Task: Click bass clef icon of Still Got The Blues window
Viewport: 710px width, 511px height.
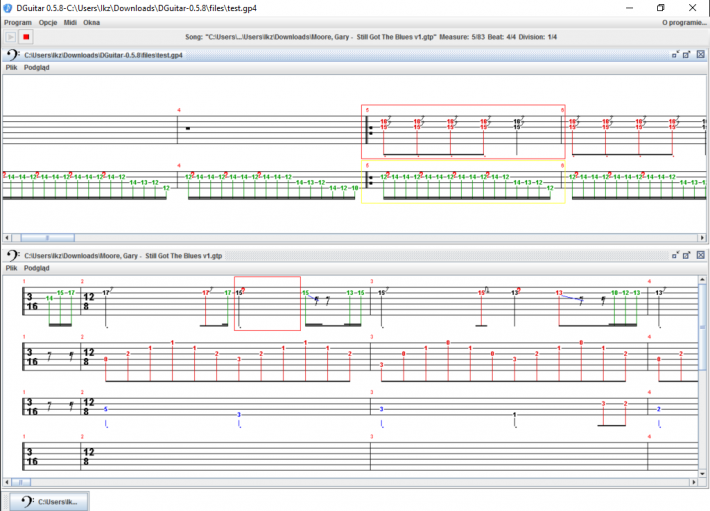Action: (13, 255)
